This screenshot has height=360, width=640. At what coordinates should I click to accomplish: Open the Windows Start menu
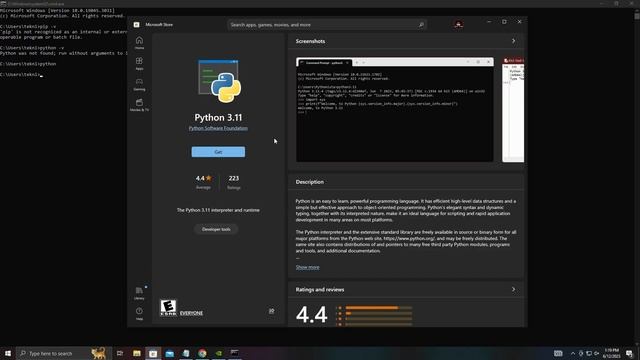[x=8, y=353]
